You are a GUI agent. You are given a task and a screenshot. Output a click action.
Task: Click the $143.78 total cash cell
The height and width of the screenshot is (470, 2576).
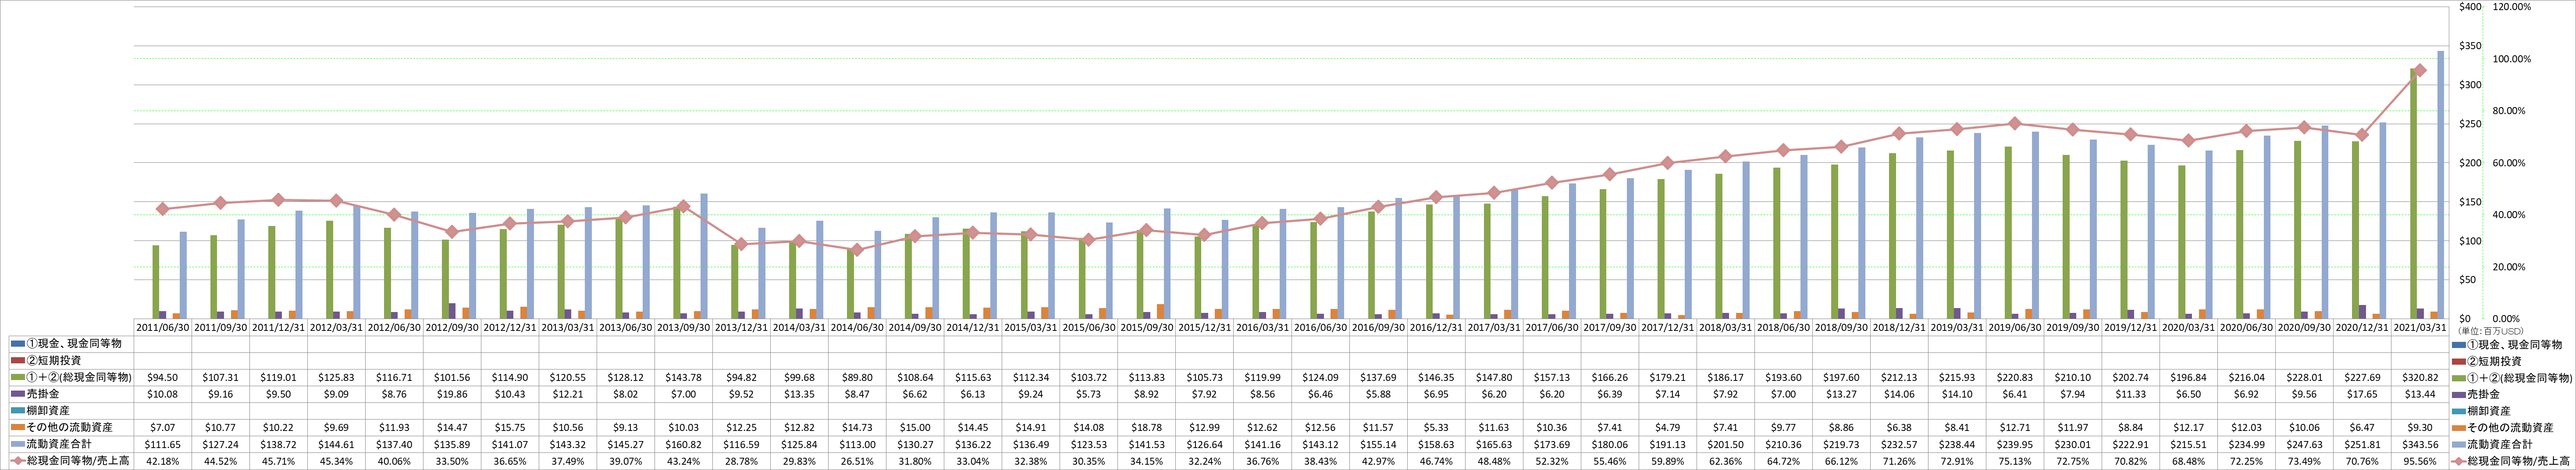tap(684, 377)
